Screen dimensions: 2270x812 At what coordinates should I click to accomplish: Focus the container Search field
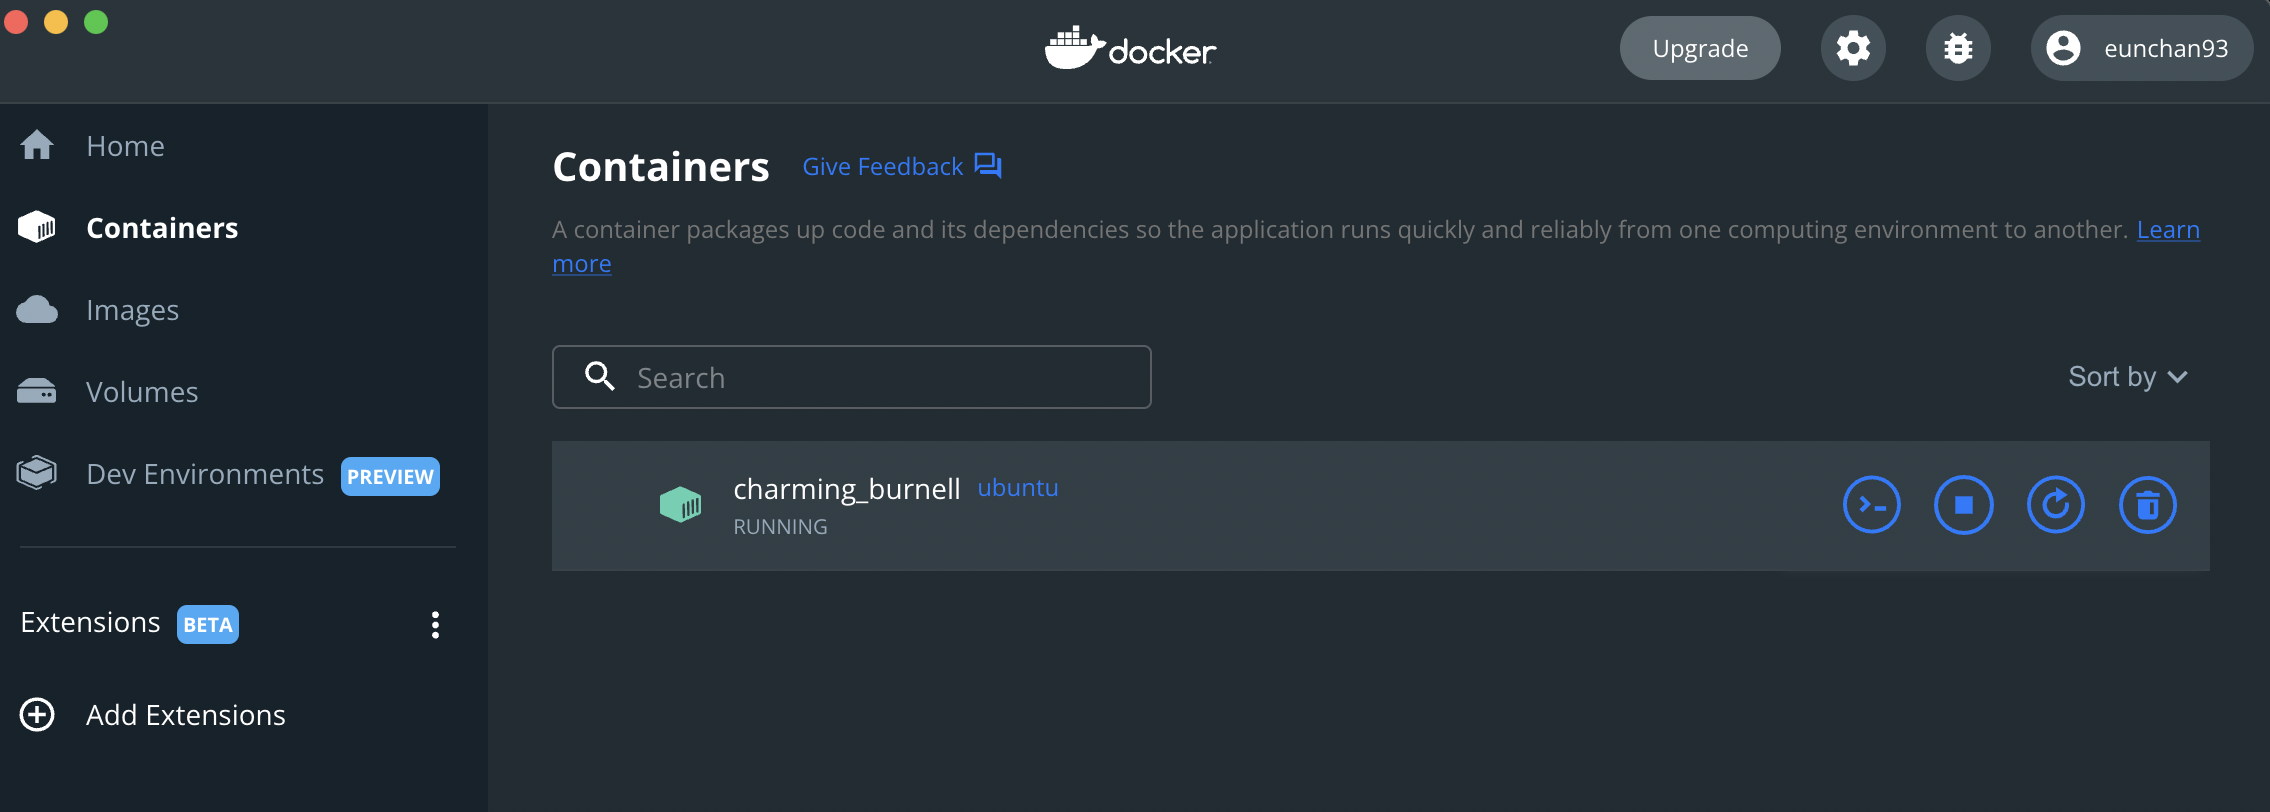852,377
